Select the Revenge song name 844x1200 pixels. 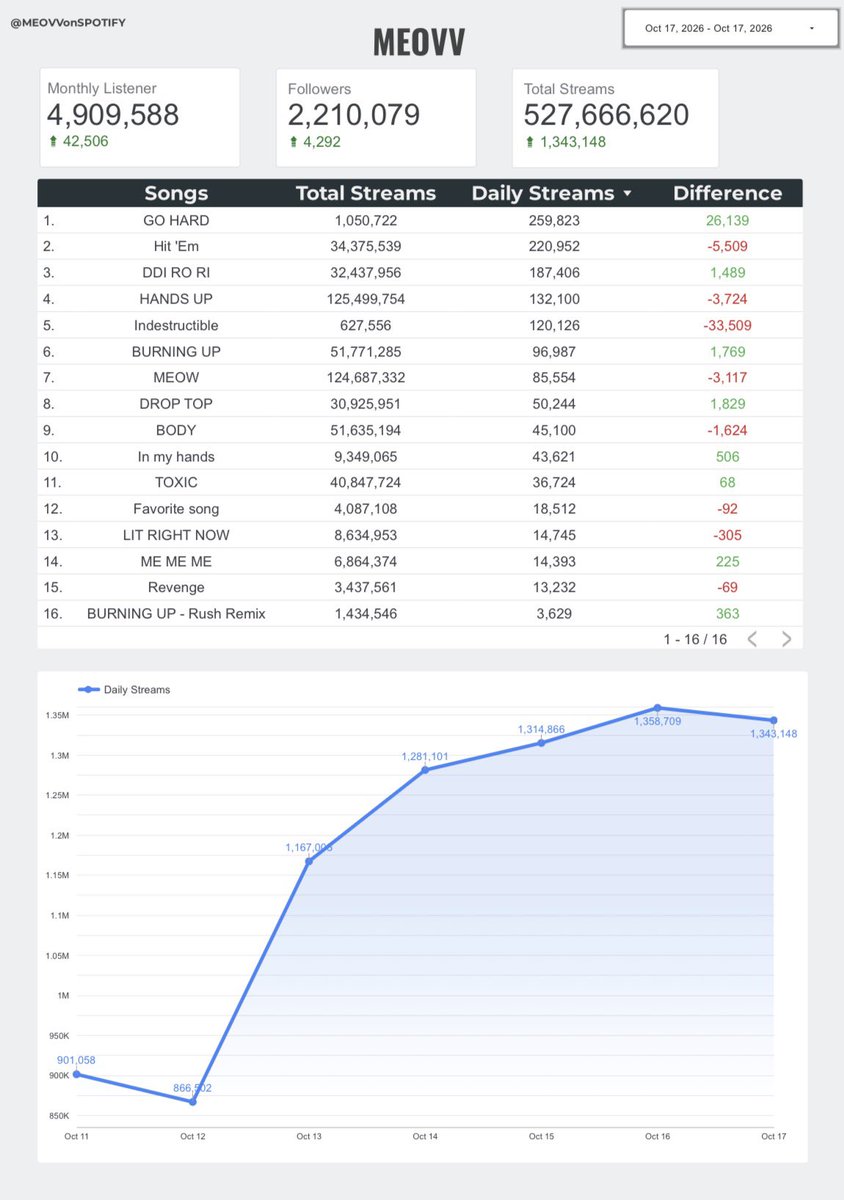click(x=176, y=587)
